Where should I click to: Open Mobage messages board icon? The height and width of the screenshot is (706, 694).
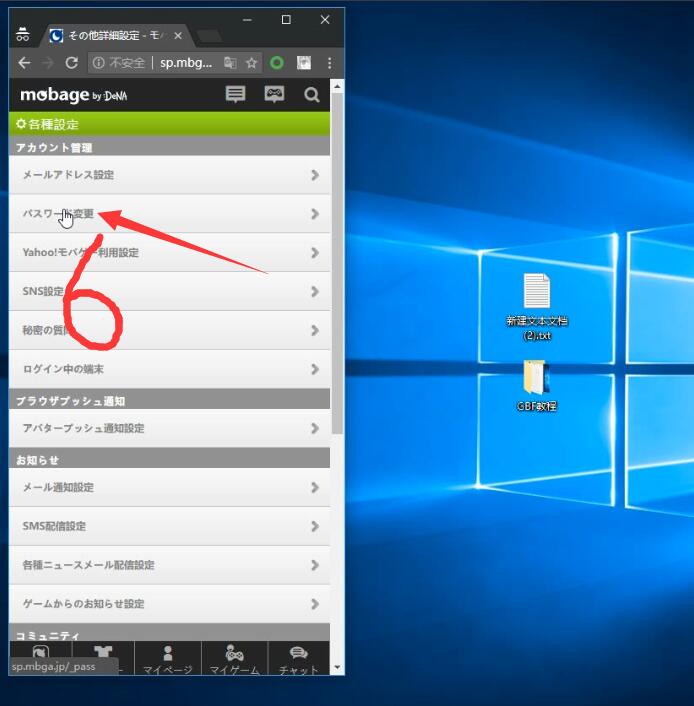tap(235, 95)
